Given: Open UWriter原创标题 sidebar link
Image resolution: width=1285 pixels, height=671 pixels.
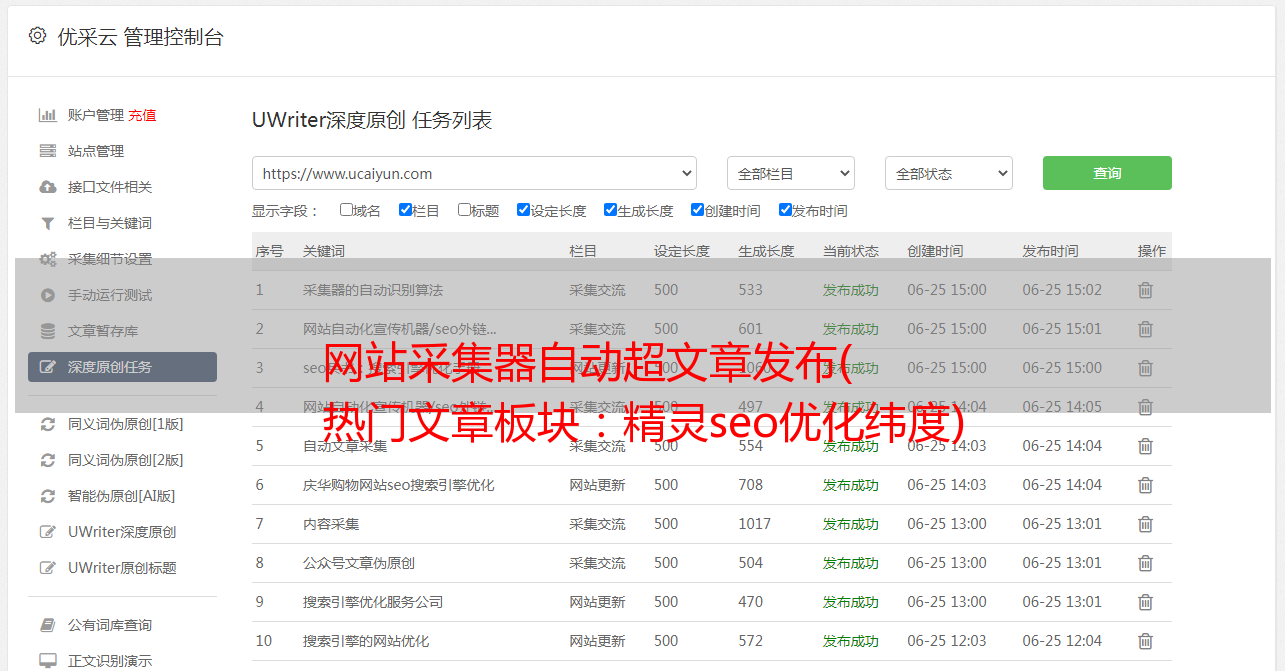Looking at the screenshot, I should 122,568.
